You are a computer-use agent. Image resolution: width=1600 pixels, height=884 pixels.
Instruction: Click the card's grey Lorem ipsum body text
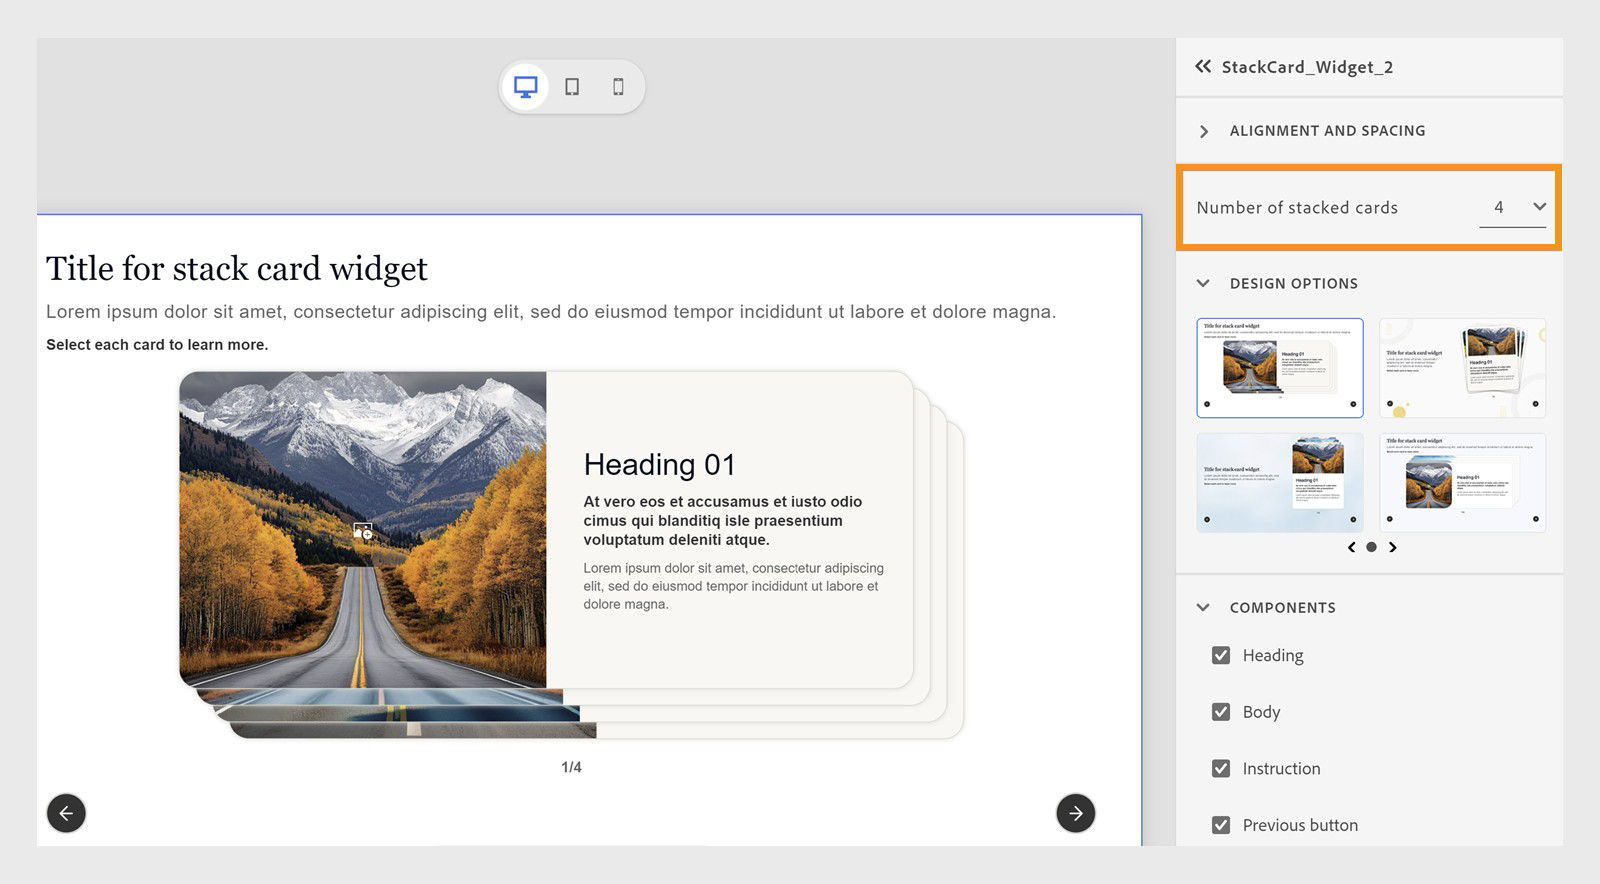click(734, 586)
